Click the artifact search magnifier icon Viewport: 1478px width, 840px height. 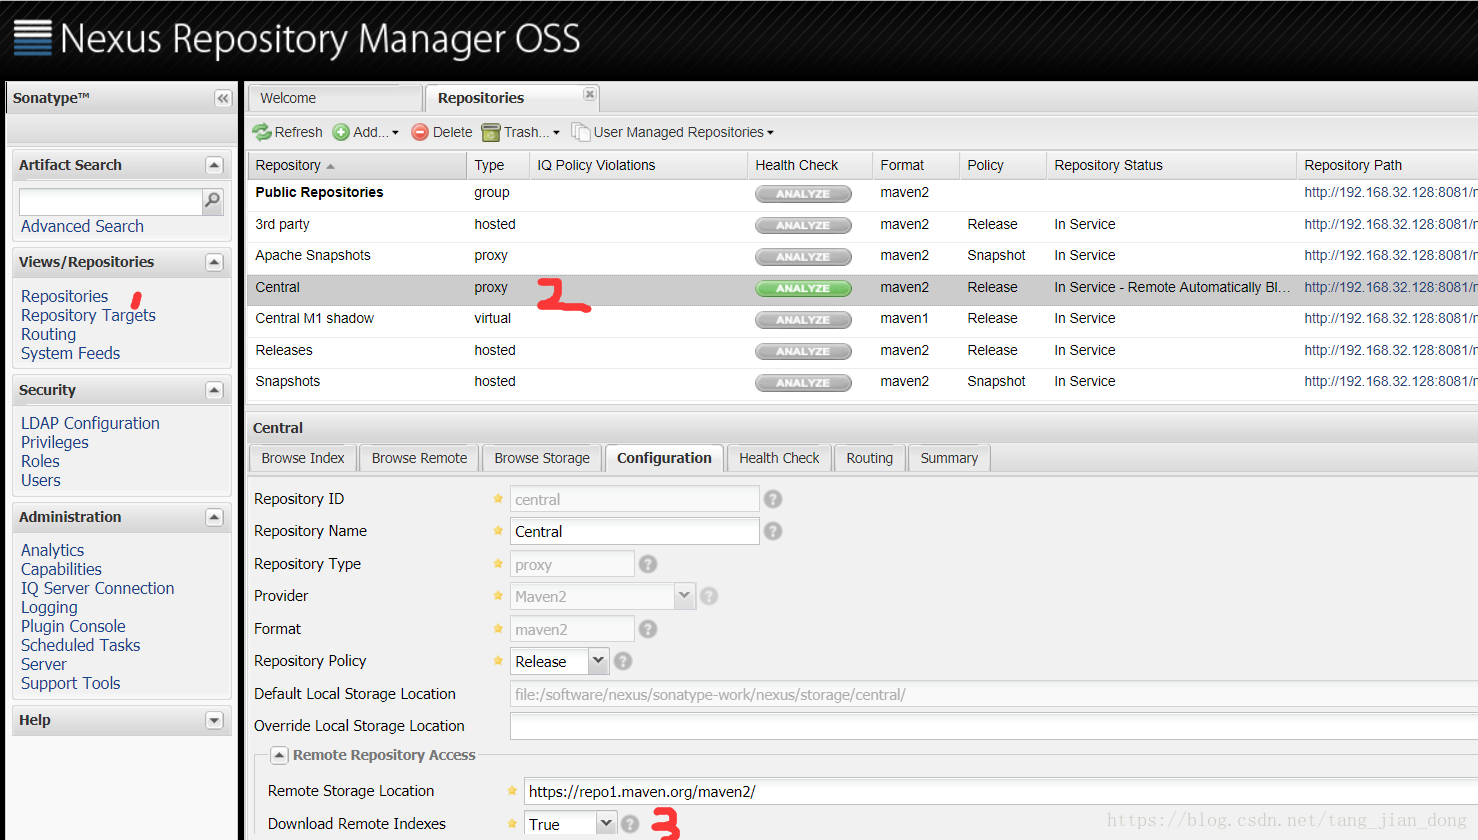(212, 201)
